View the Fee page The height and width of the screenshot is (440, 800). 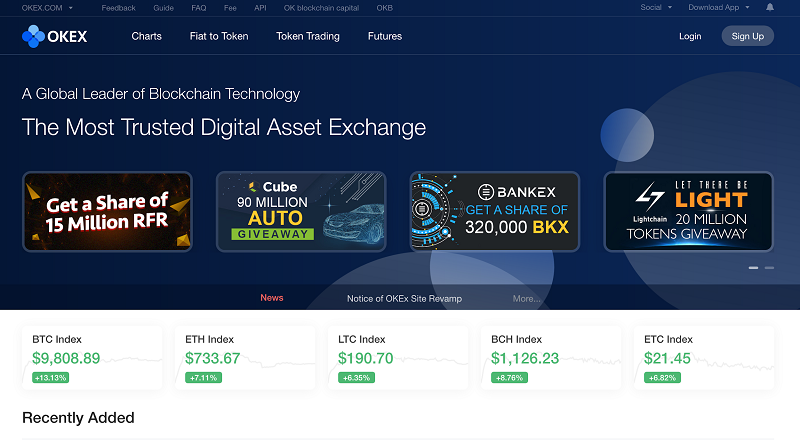[230, 8]
